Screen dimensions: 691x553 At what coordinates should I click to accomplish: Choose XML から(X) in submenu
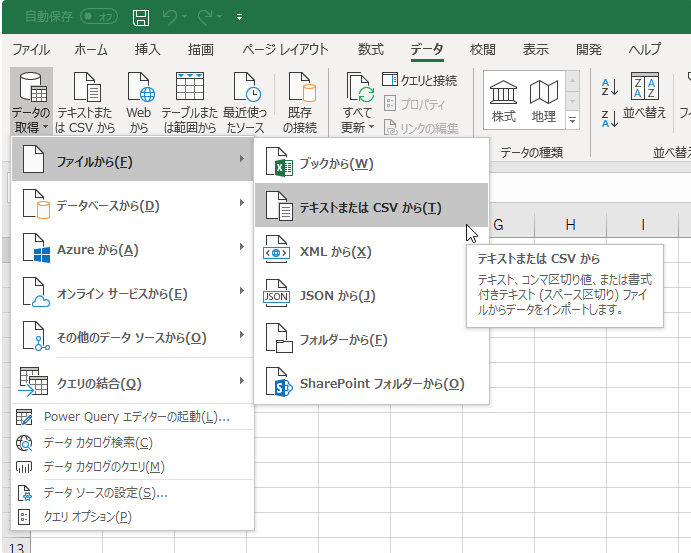point(372,251)
